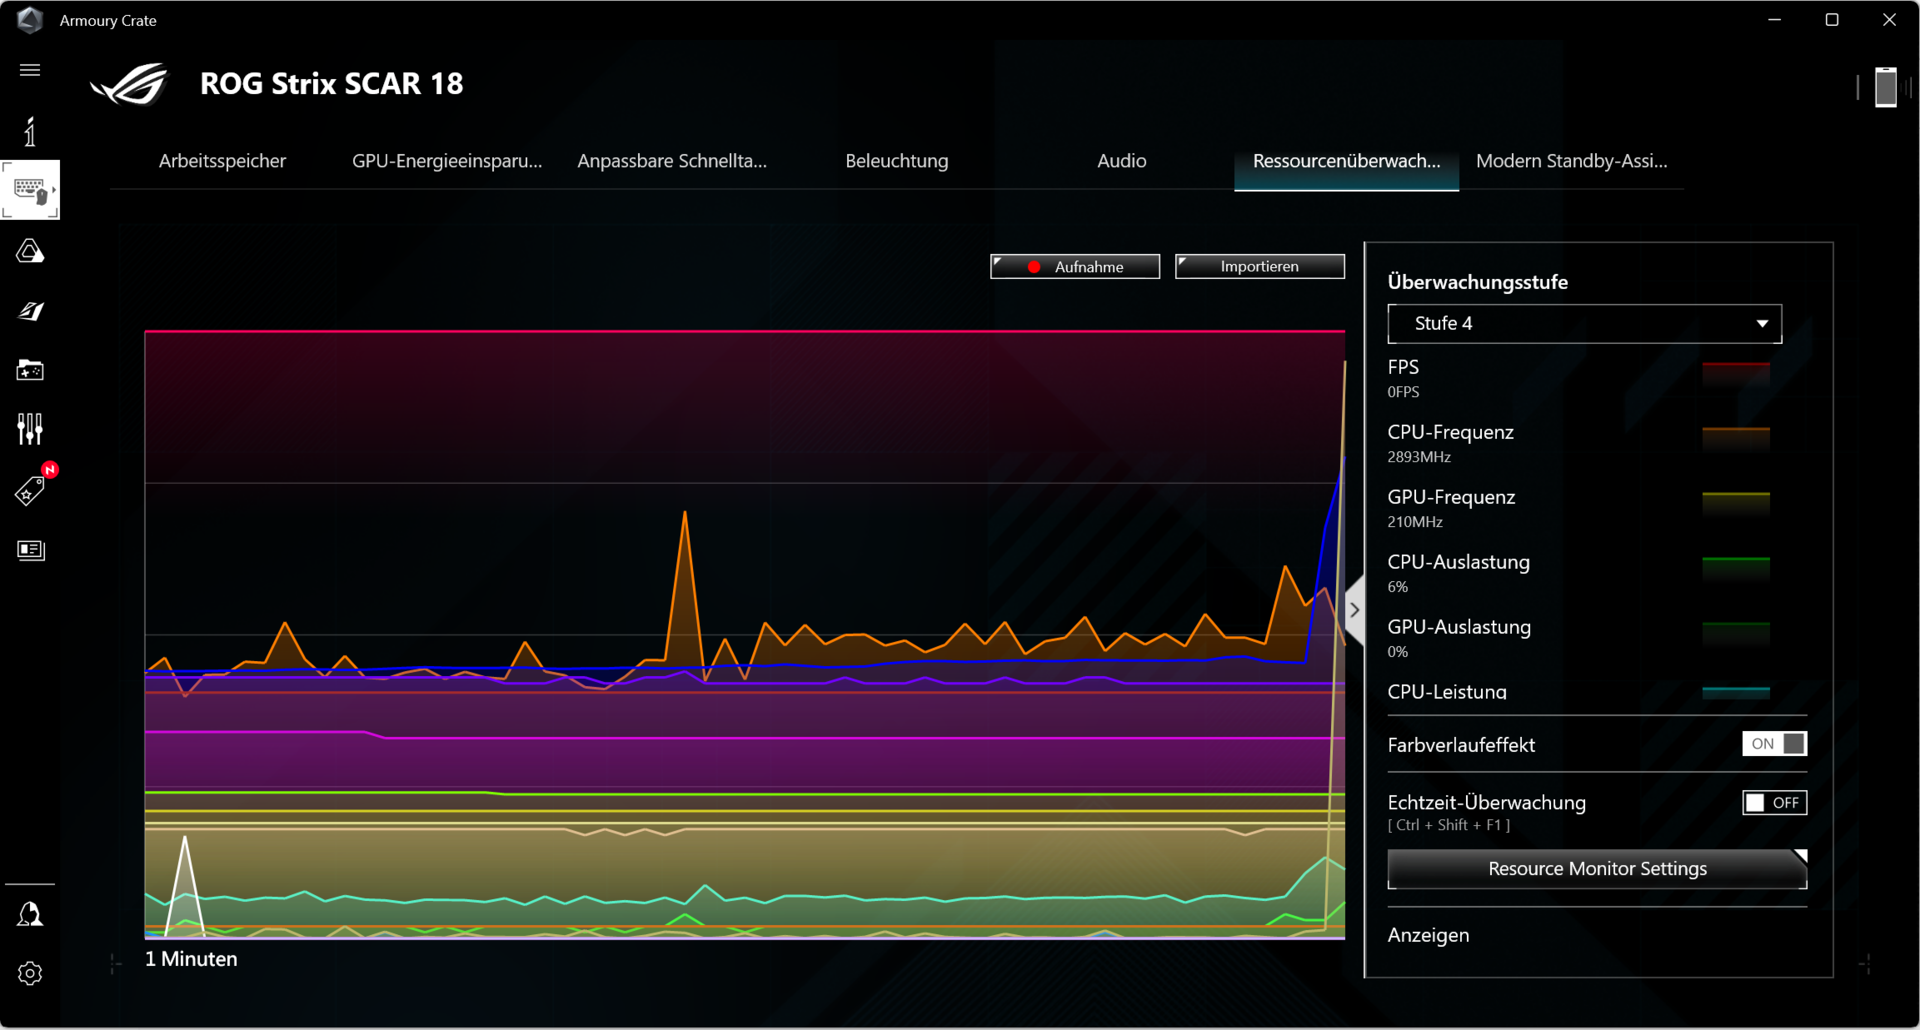Toggle the Farbverlaufeffekt ON switch

pyautogui.click(x=1774, y=744)
